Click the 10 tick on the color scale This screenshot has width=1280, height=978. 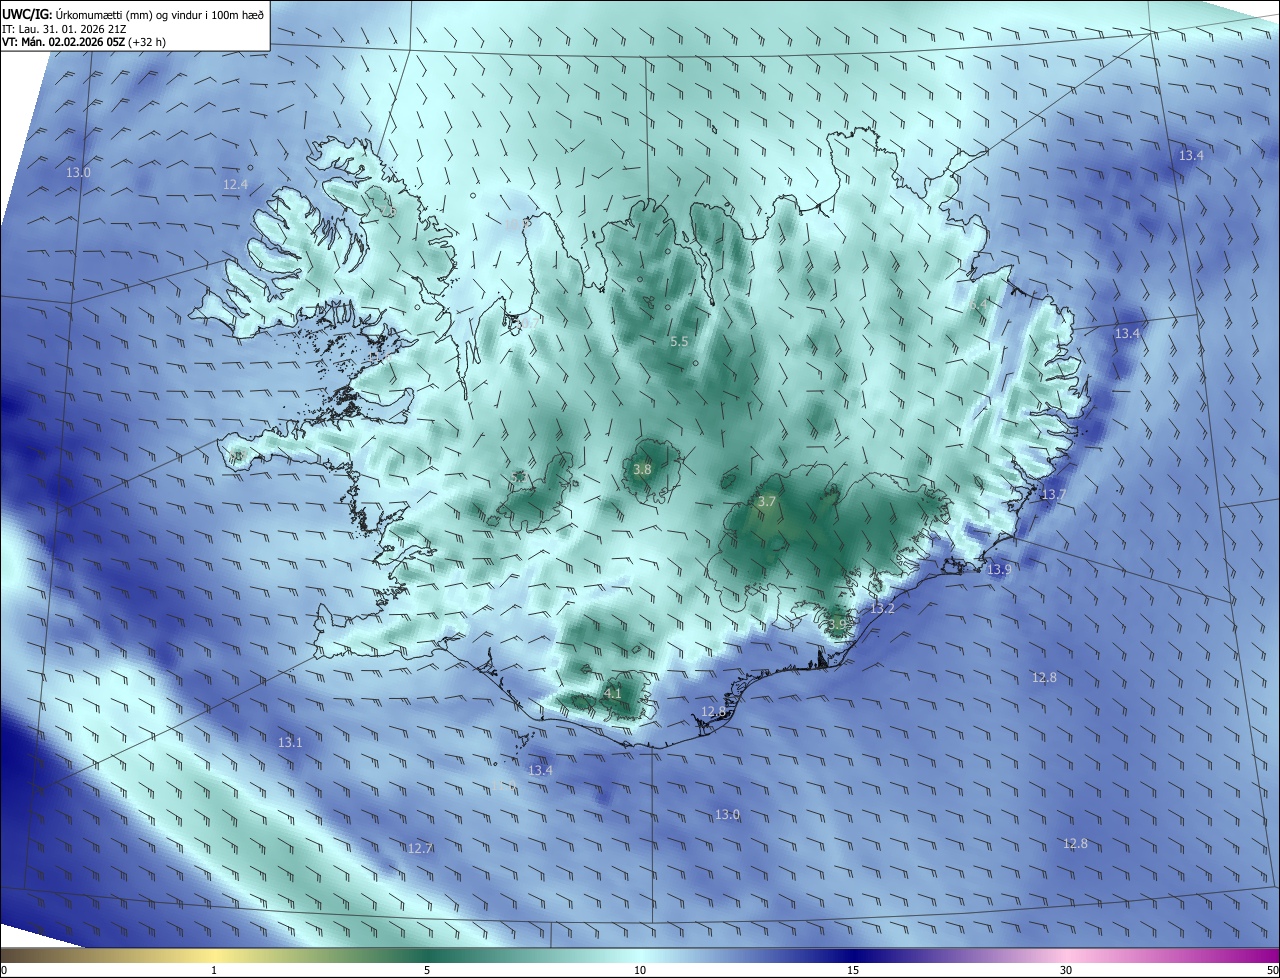[x=640, y=970]
